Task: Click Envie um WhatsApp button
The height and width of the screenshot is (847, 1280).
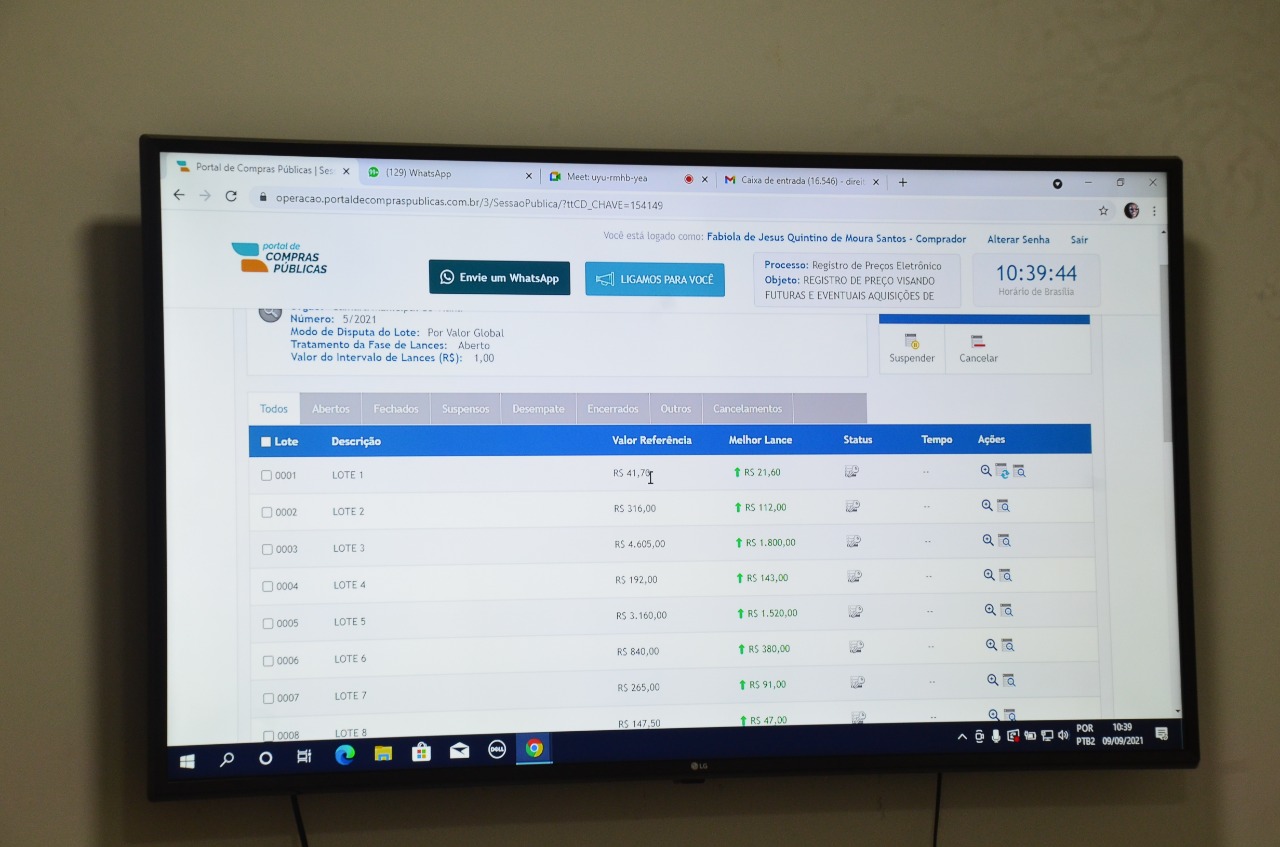Action: [x=499, y=278]
